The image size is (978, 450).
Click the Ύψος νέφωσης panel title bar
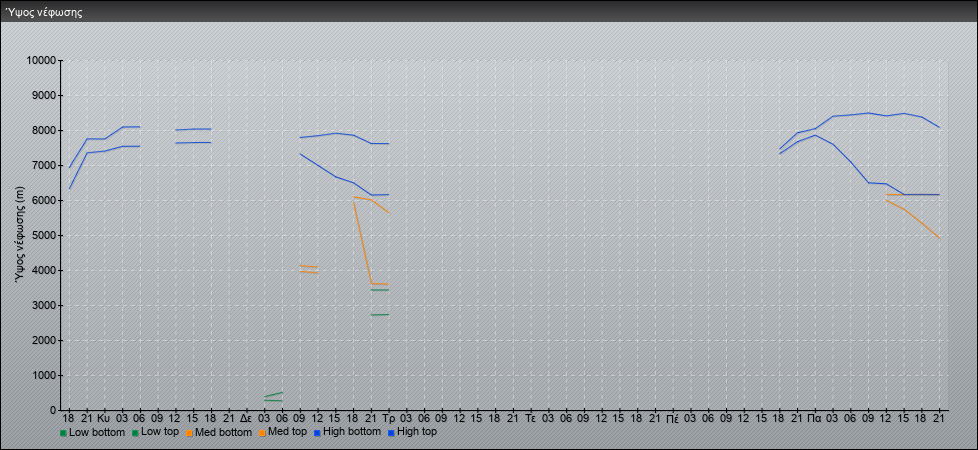(x=489, y=12)
